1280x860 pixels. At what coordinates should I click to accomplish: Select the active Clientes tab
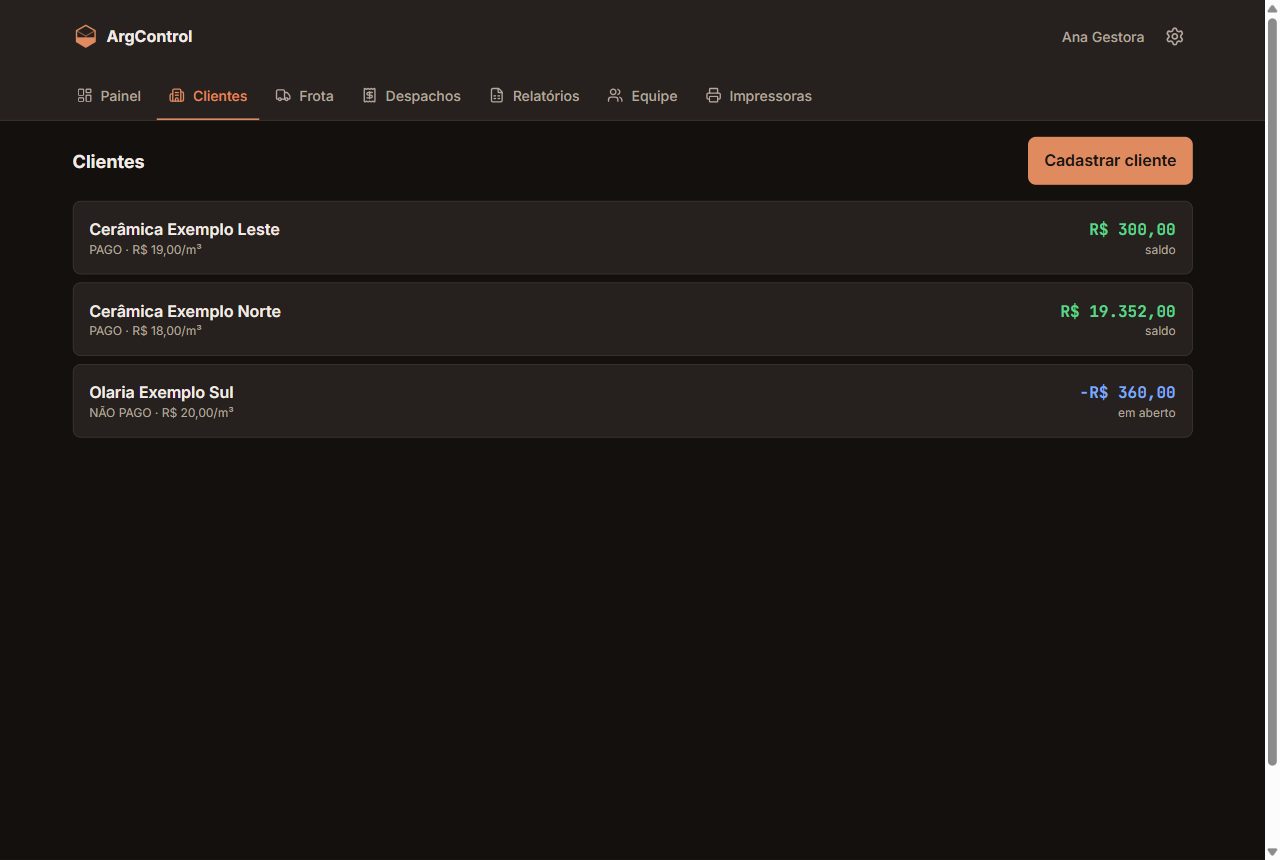tap(208, 96)
